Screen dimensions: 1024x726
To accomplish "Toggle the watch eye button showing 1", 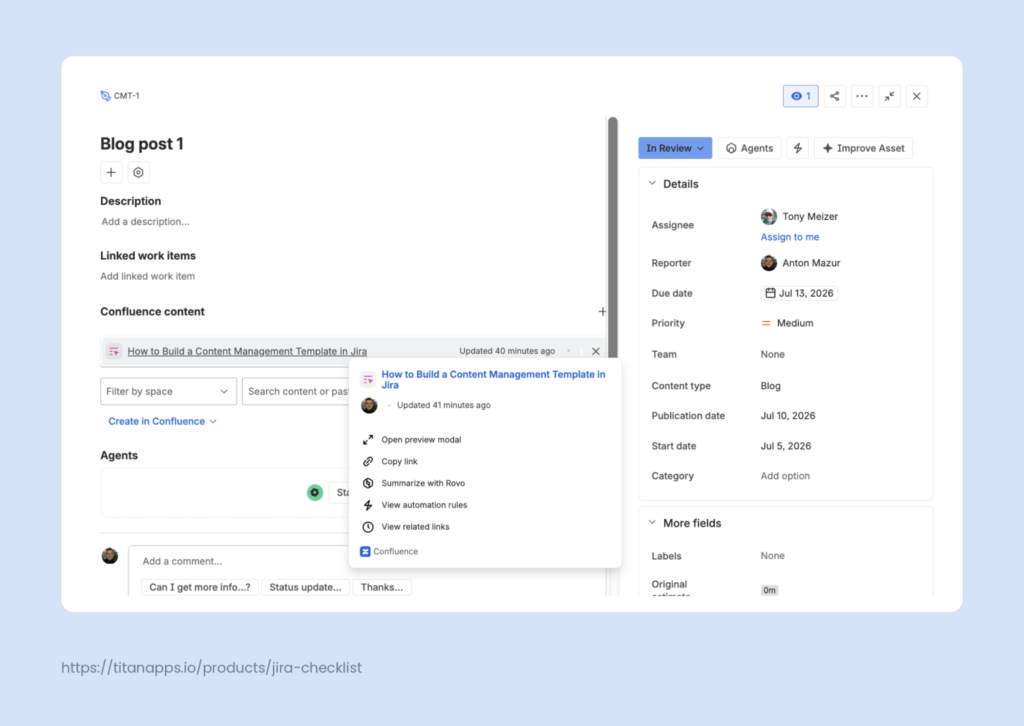I will tap(800, 96).
